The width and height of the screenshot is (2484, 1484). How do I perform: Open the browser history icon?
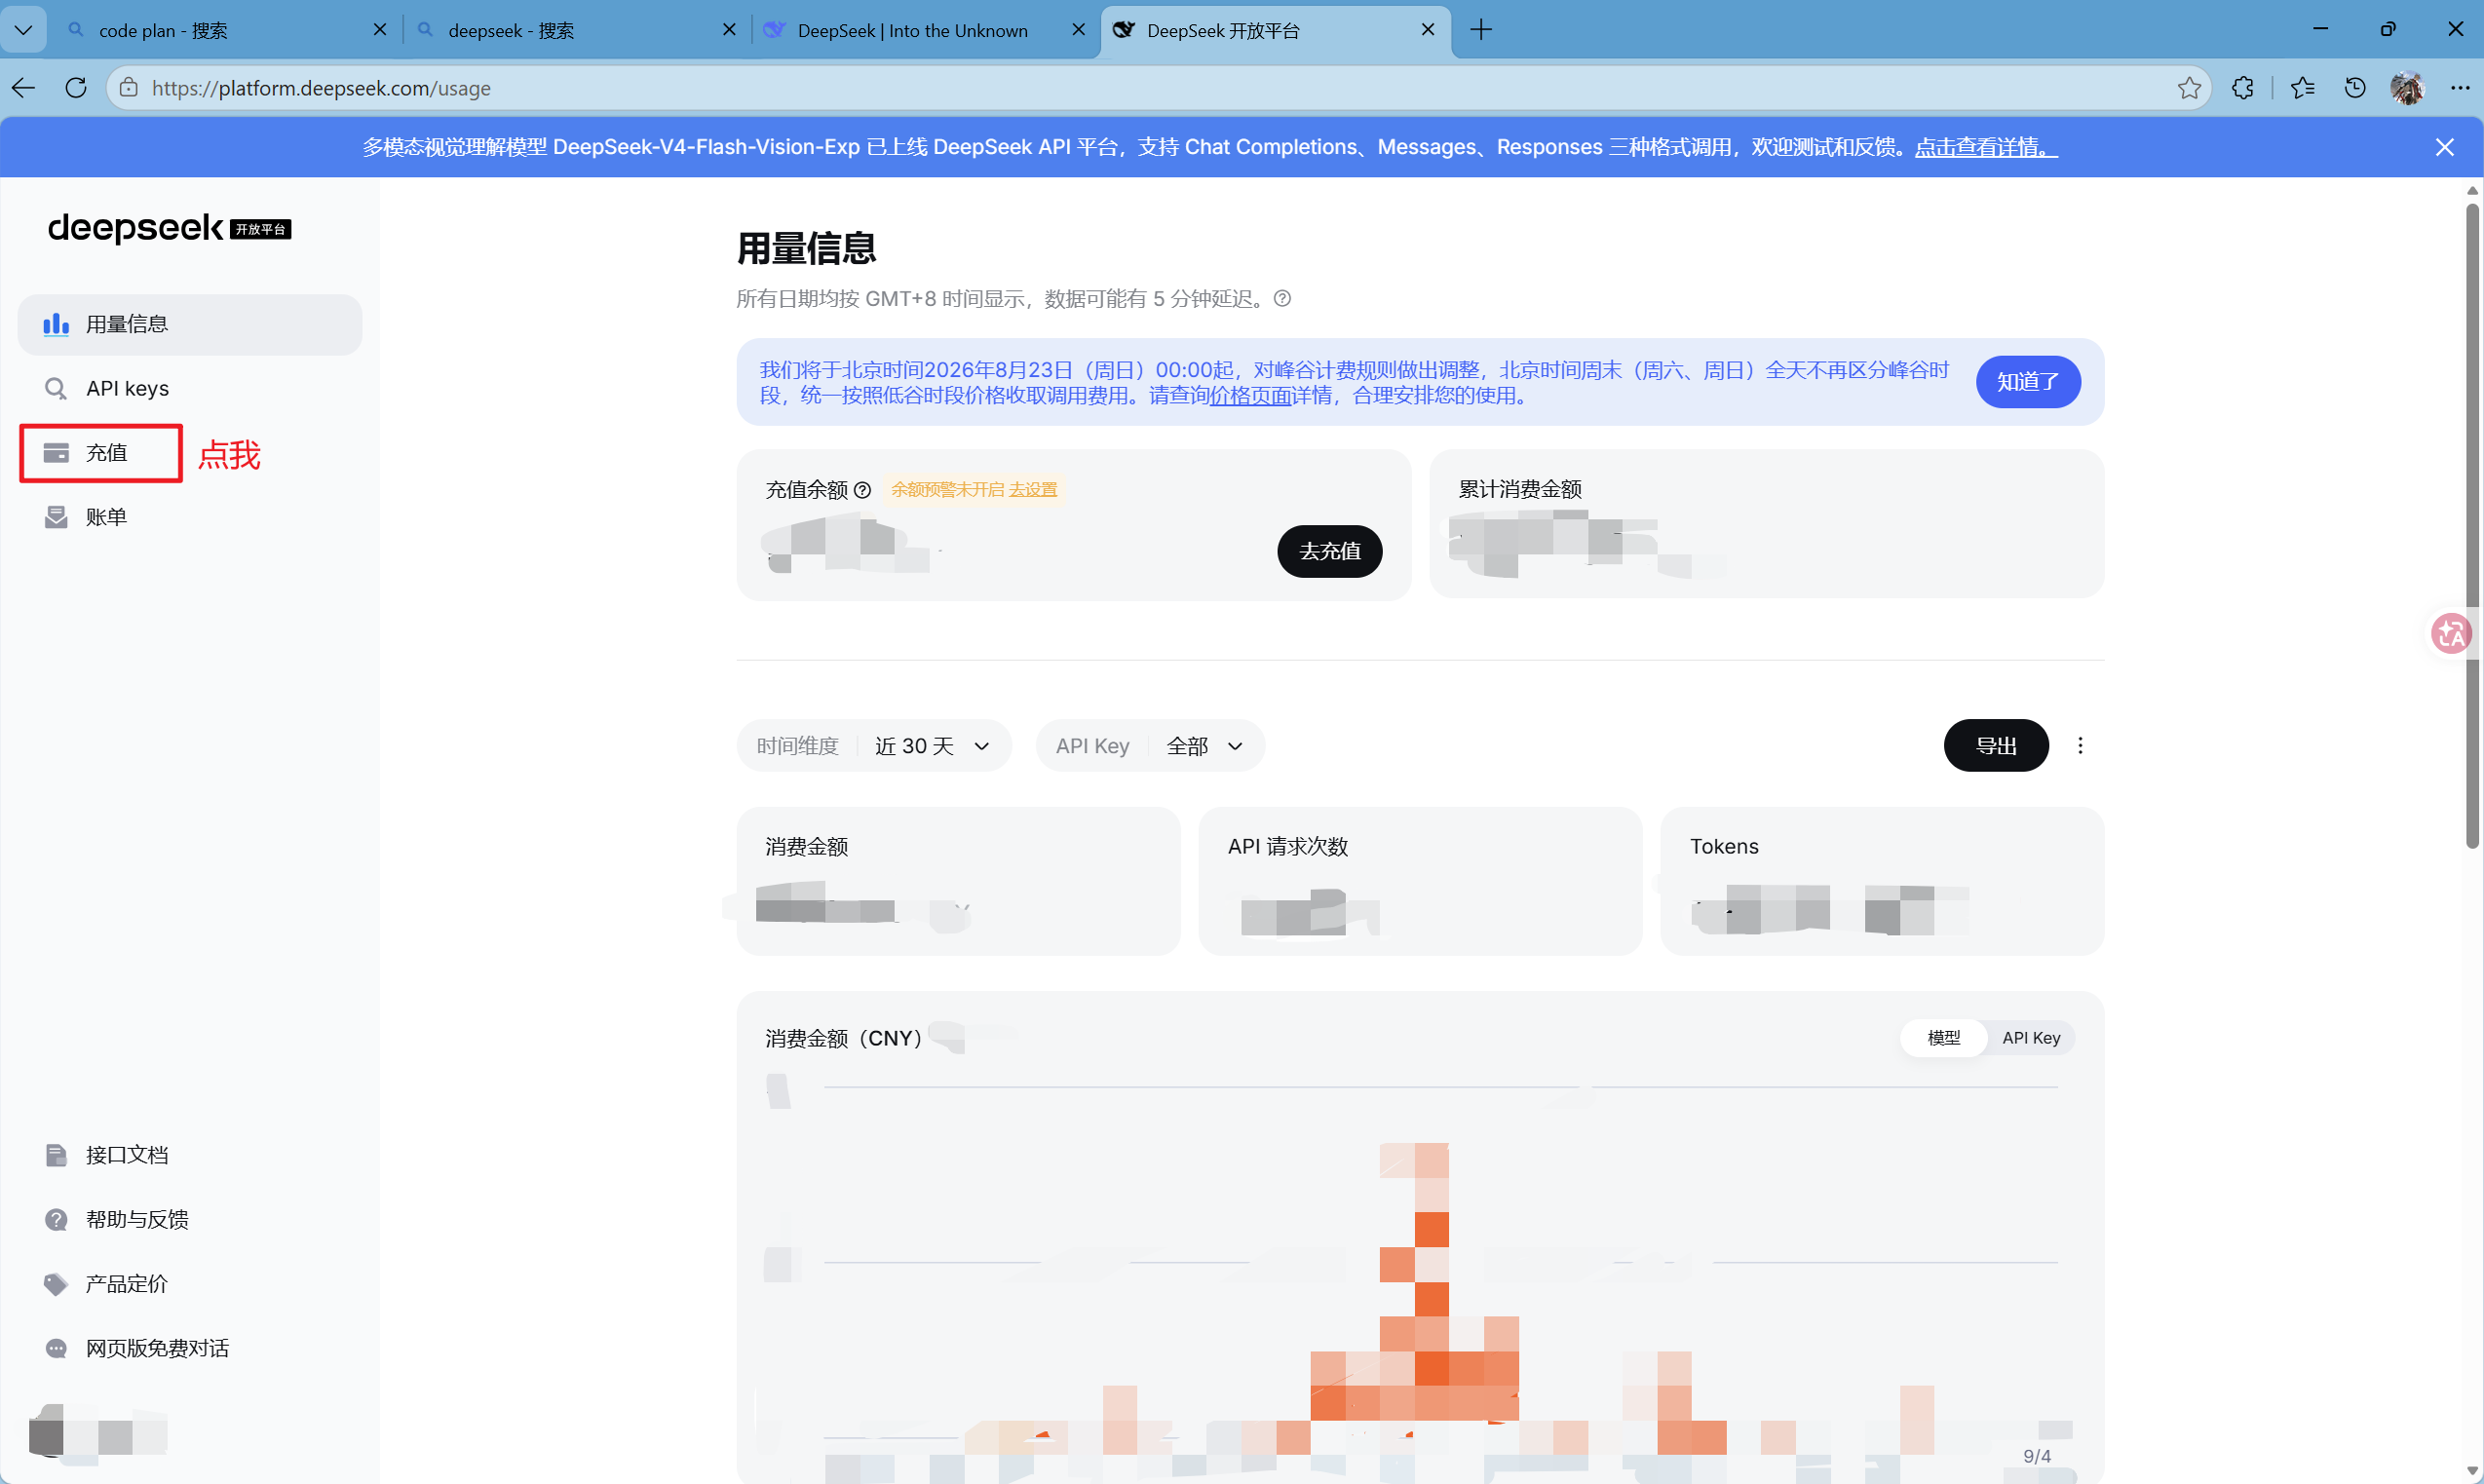click(x=2355, y=88)
